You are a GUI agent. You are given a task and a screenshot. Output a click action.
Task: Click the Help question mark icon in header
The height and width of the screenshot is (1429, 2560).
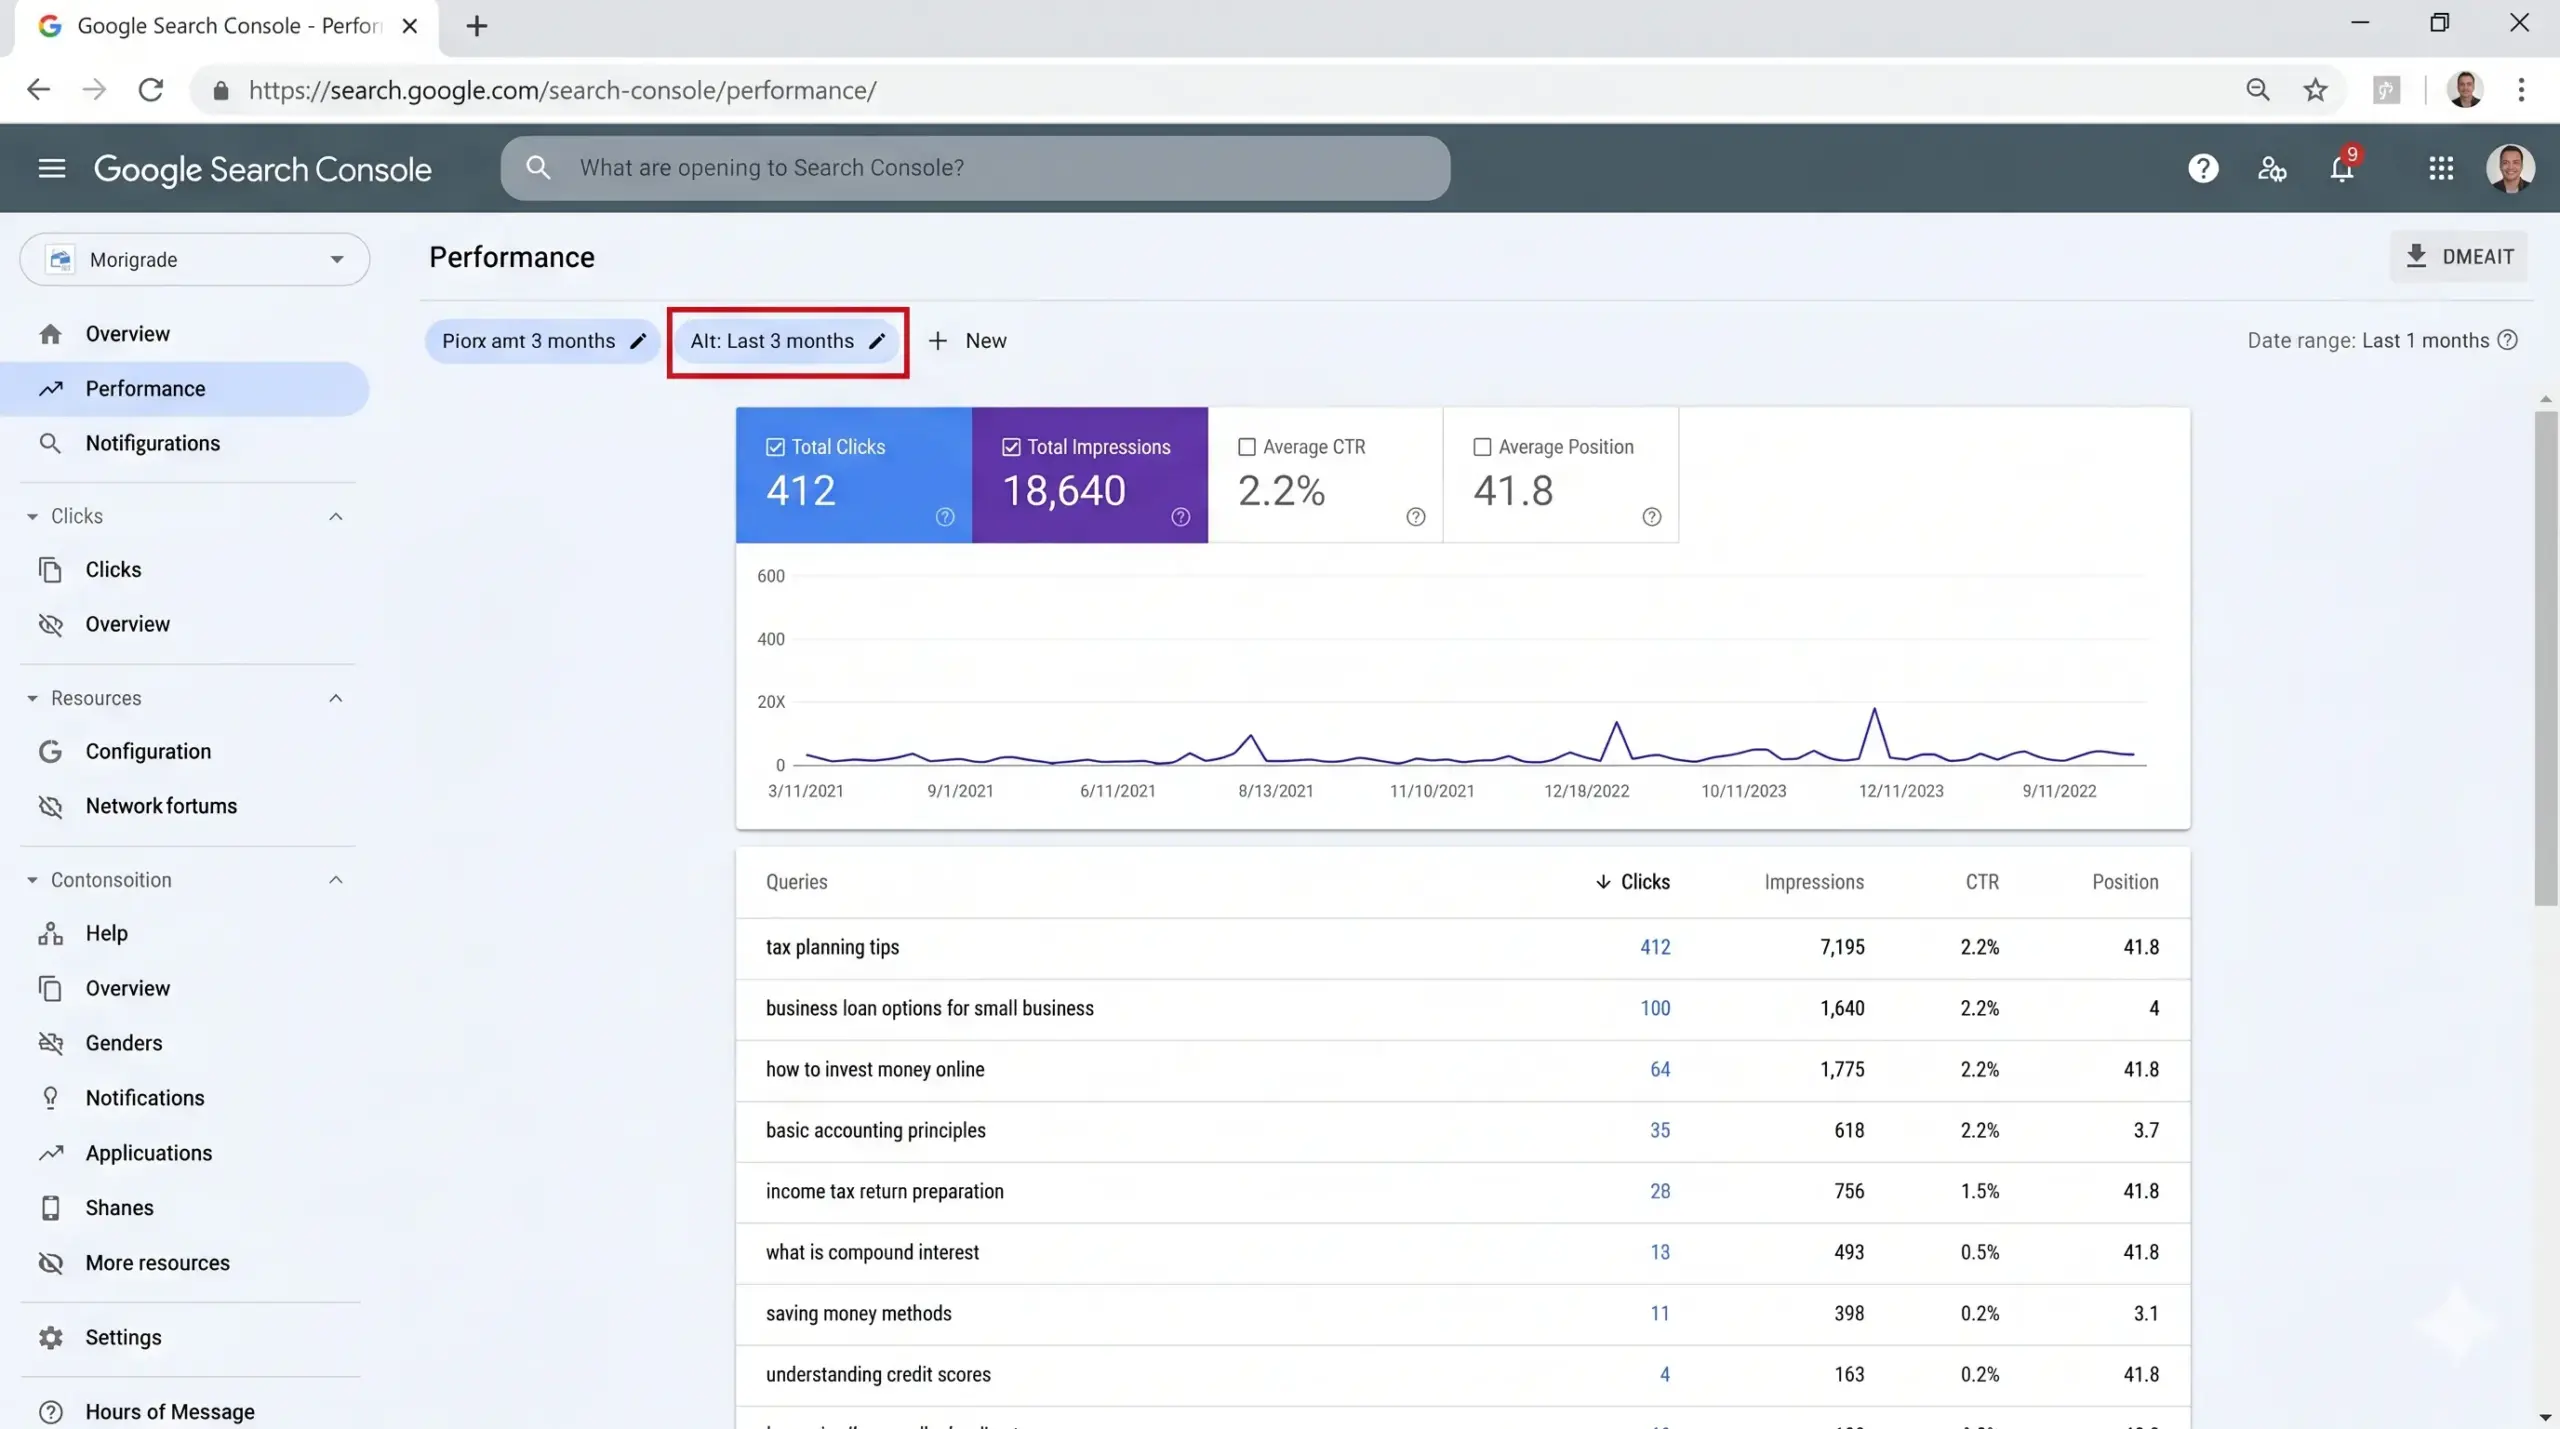tap(2203, 168)
